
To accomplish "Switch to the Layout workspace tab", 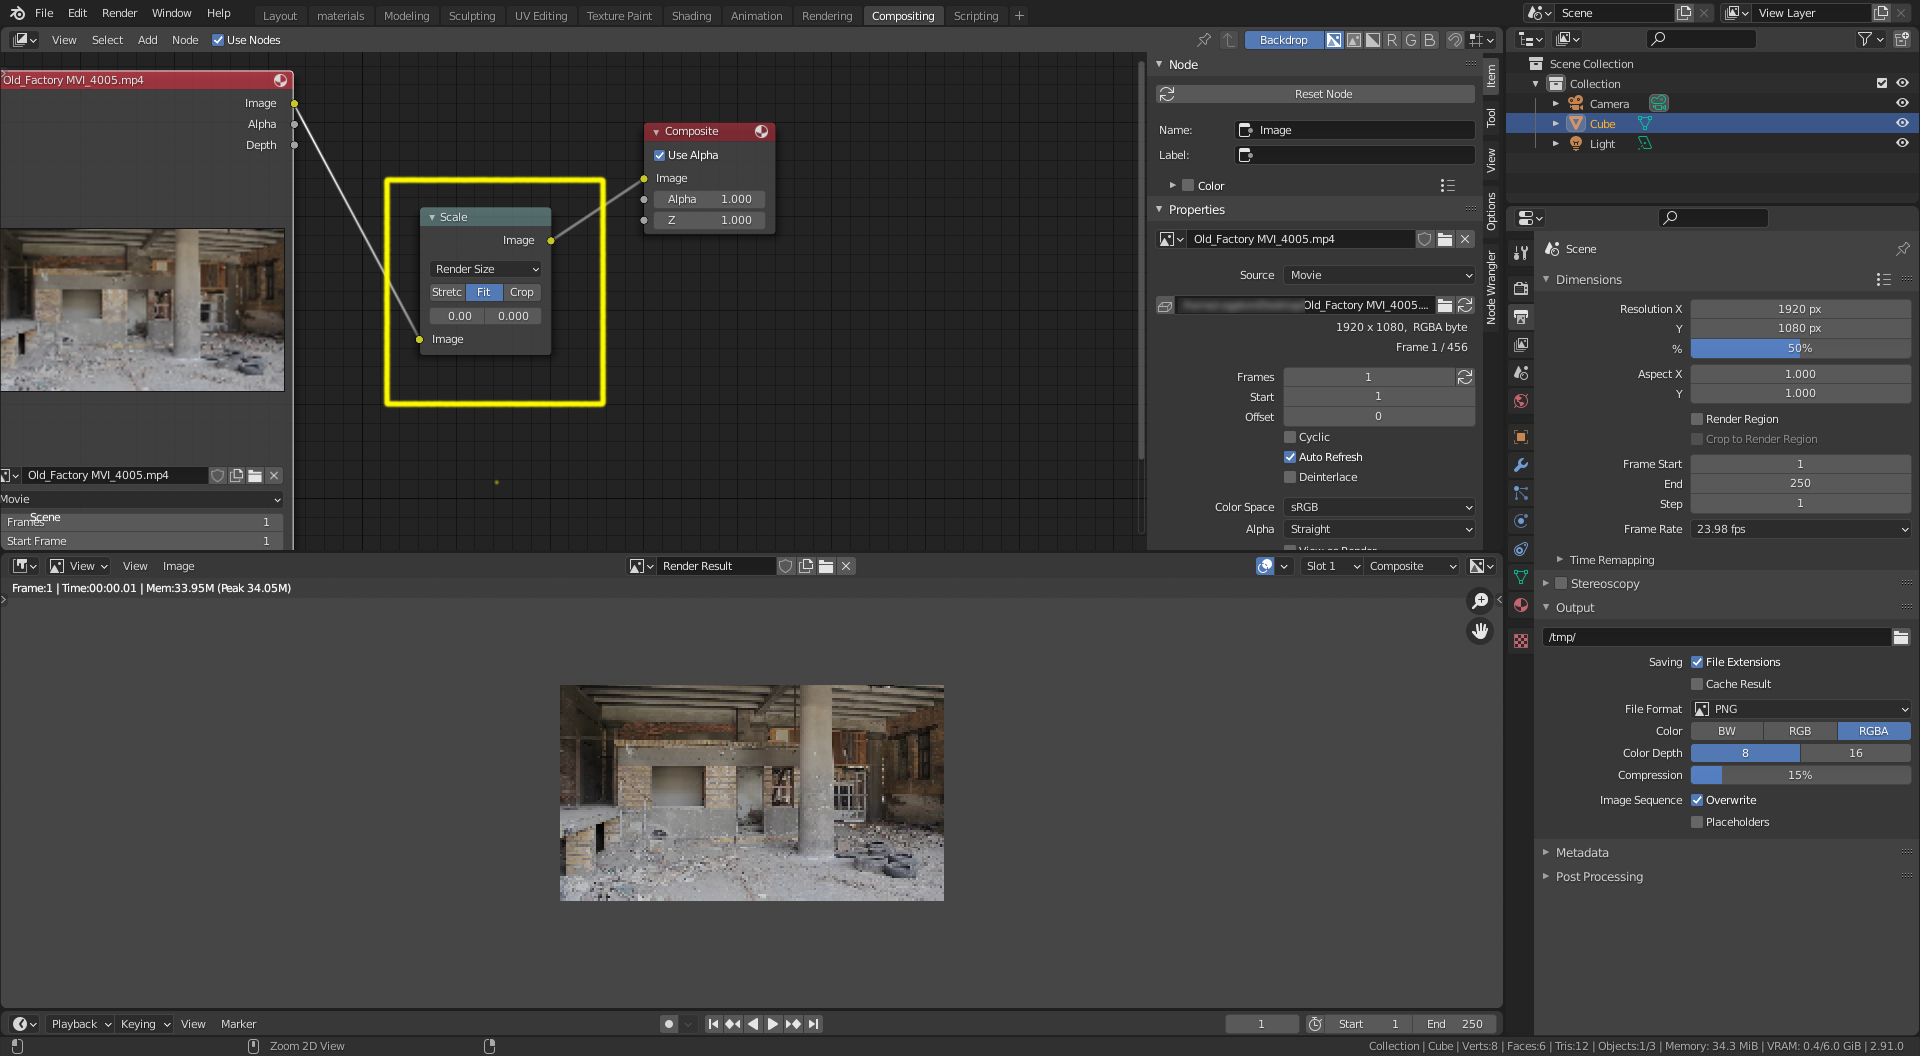I will (280, 16).
